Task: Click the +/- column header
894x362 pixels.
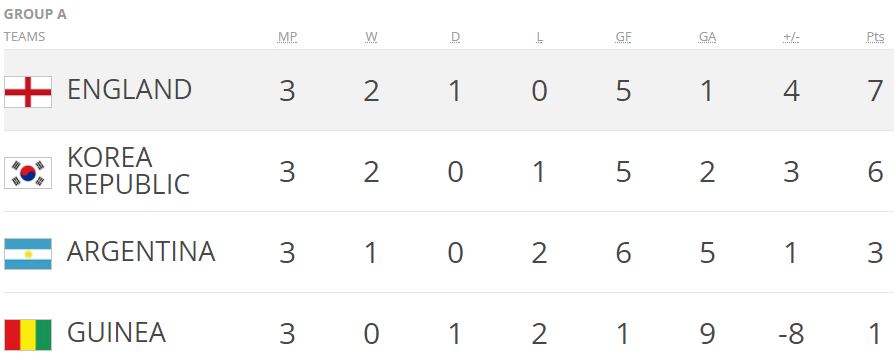Action: pos(791,37)
